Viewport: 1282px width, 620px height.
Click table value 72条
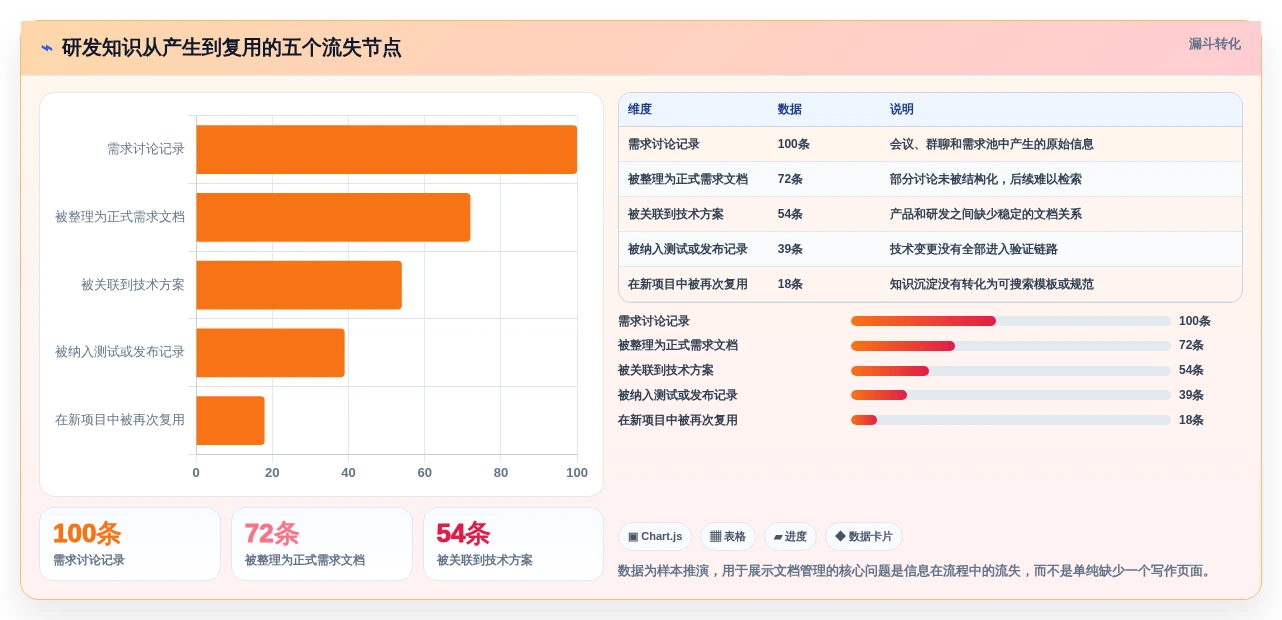[x=790, y=179]
